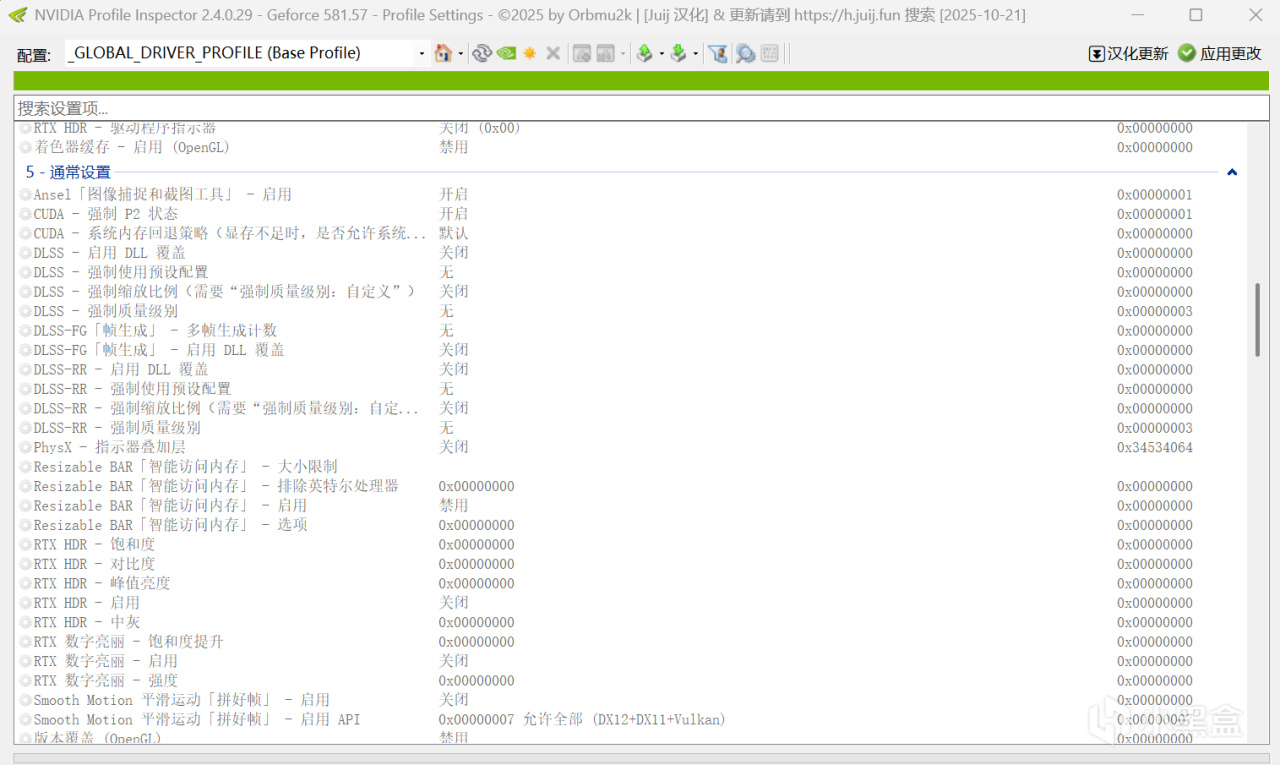The width and height of the screenshot is (1280, 765).
Task: Remove an application from the profile
Action: point(606,53)
